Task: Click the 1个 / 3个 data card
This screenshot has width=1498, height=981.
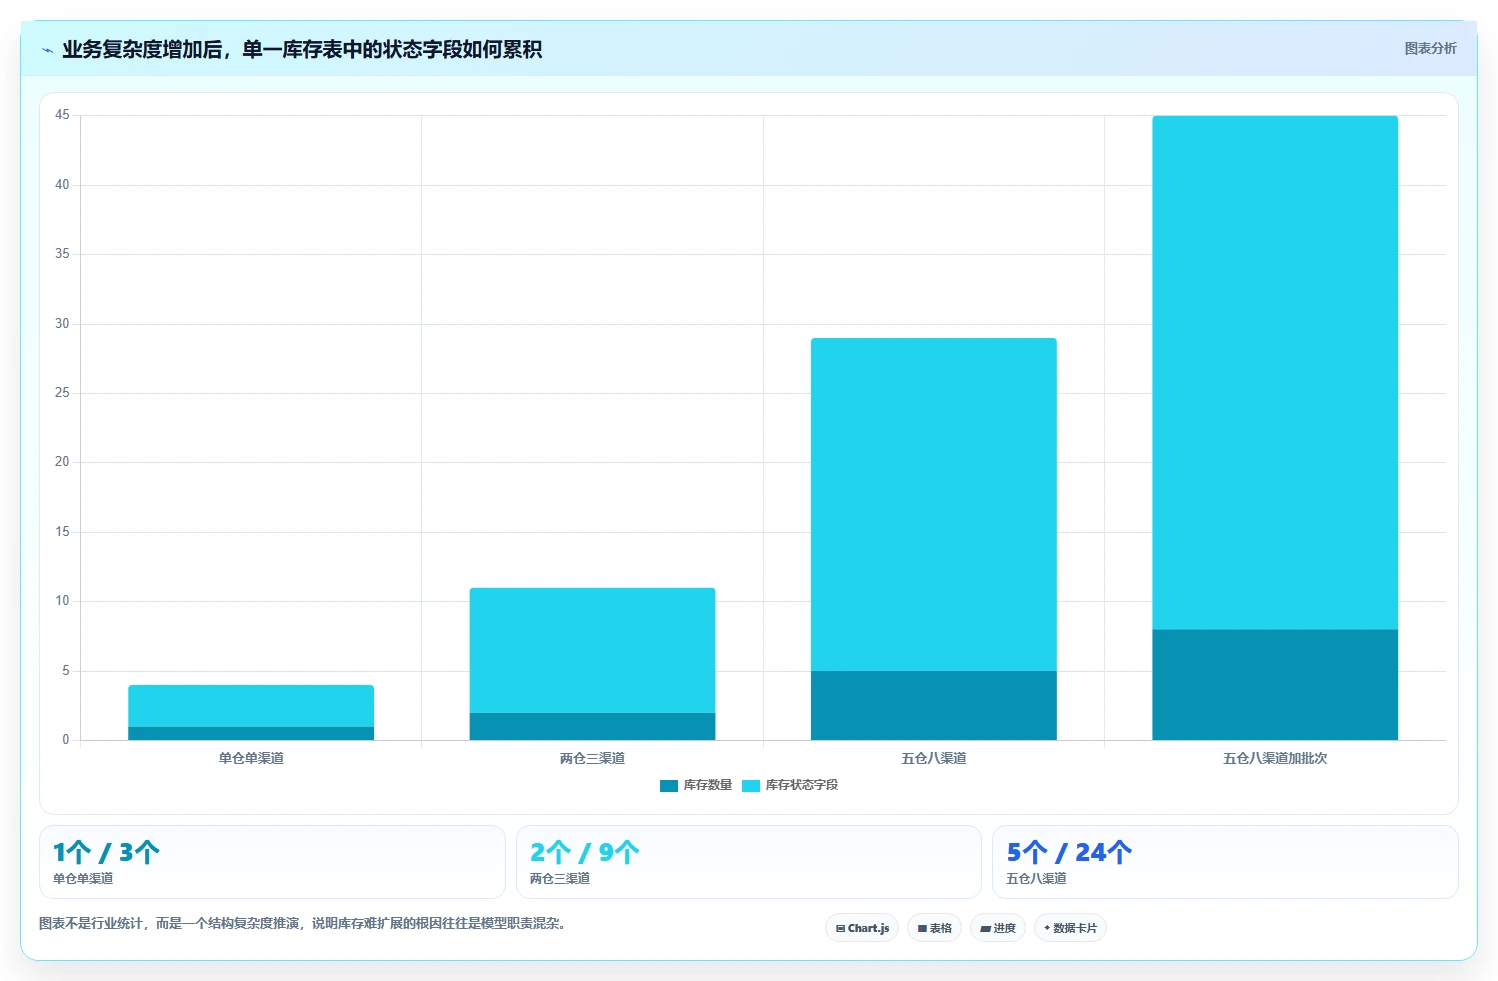Action: click(x=272, y=862)
